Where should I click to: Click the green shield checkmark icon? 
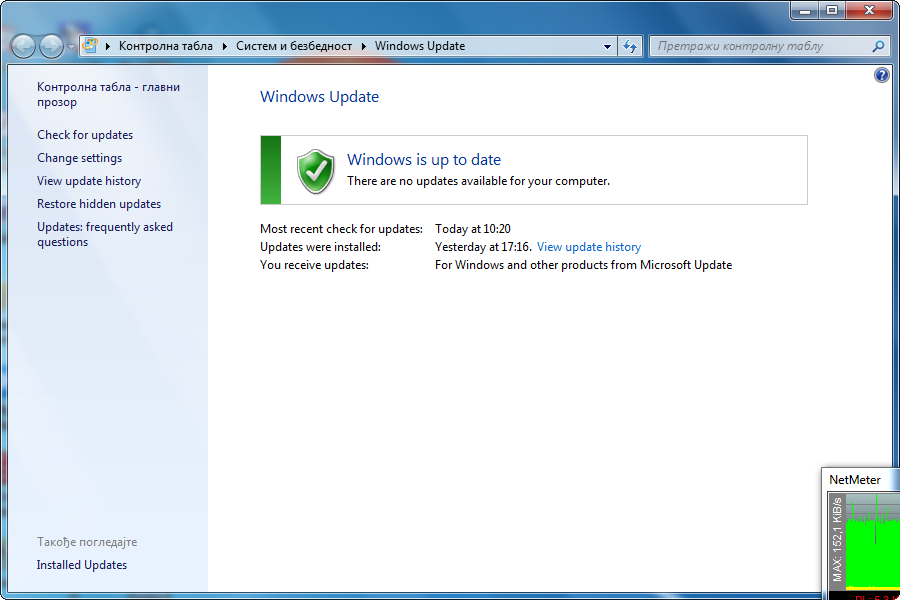pyautogui.click(x=316, y=171)
